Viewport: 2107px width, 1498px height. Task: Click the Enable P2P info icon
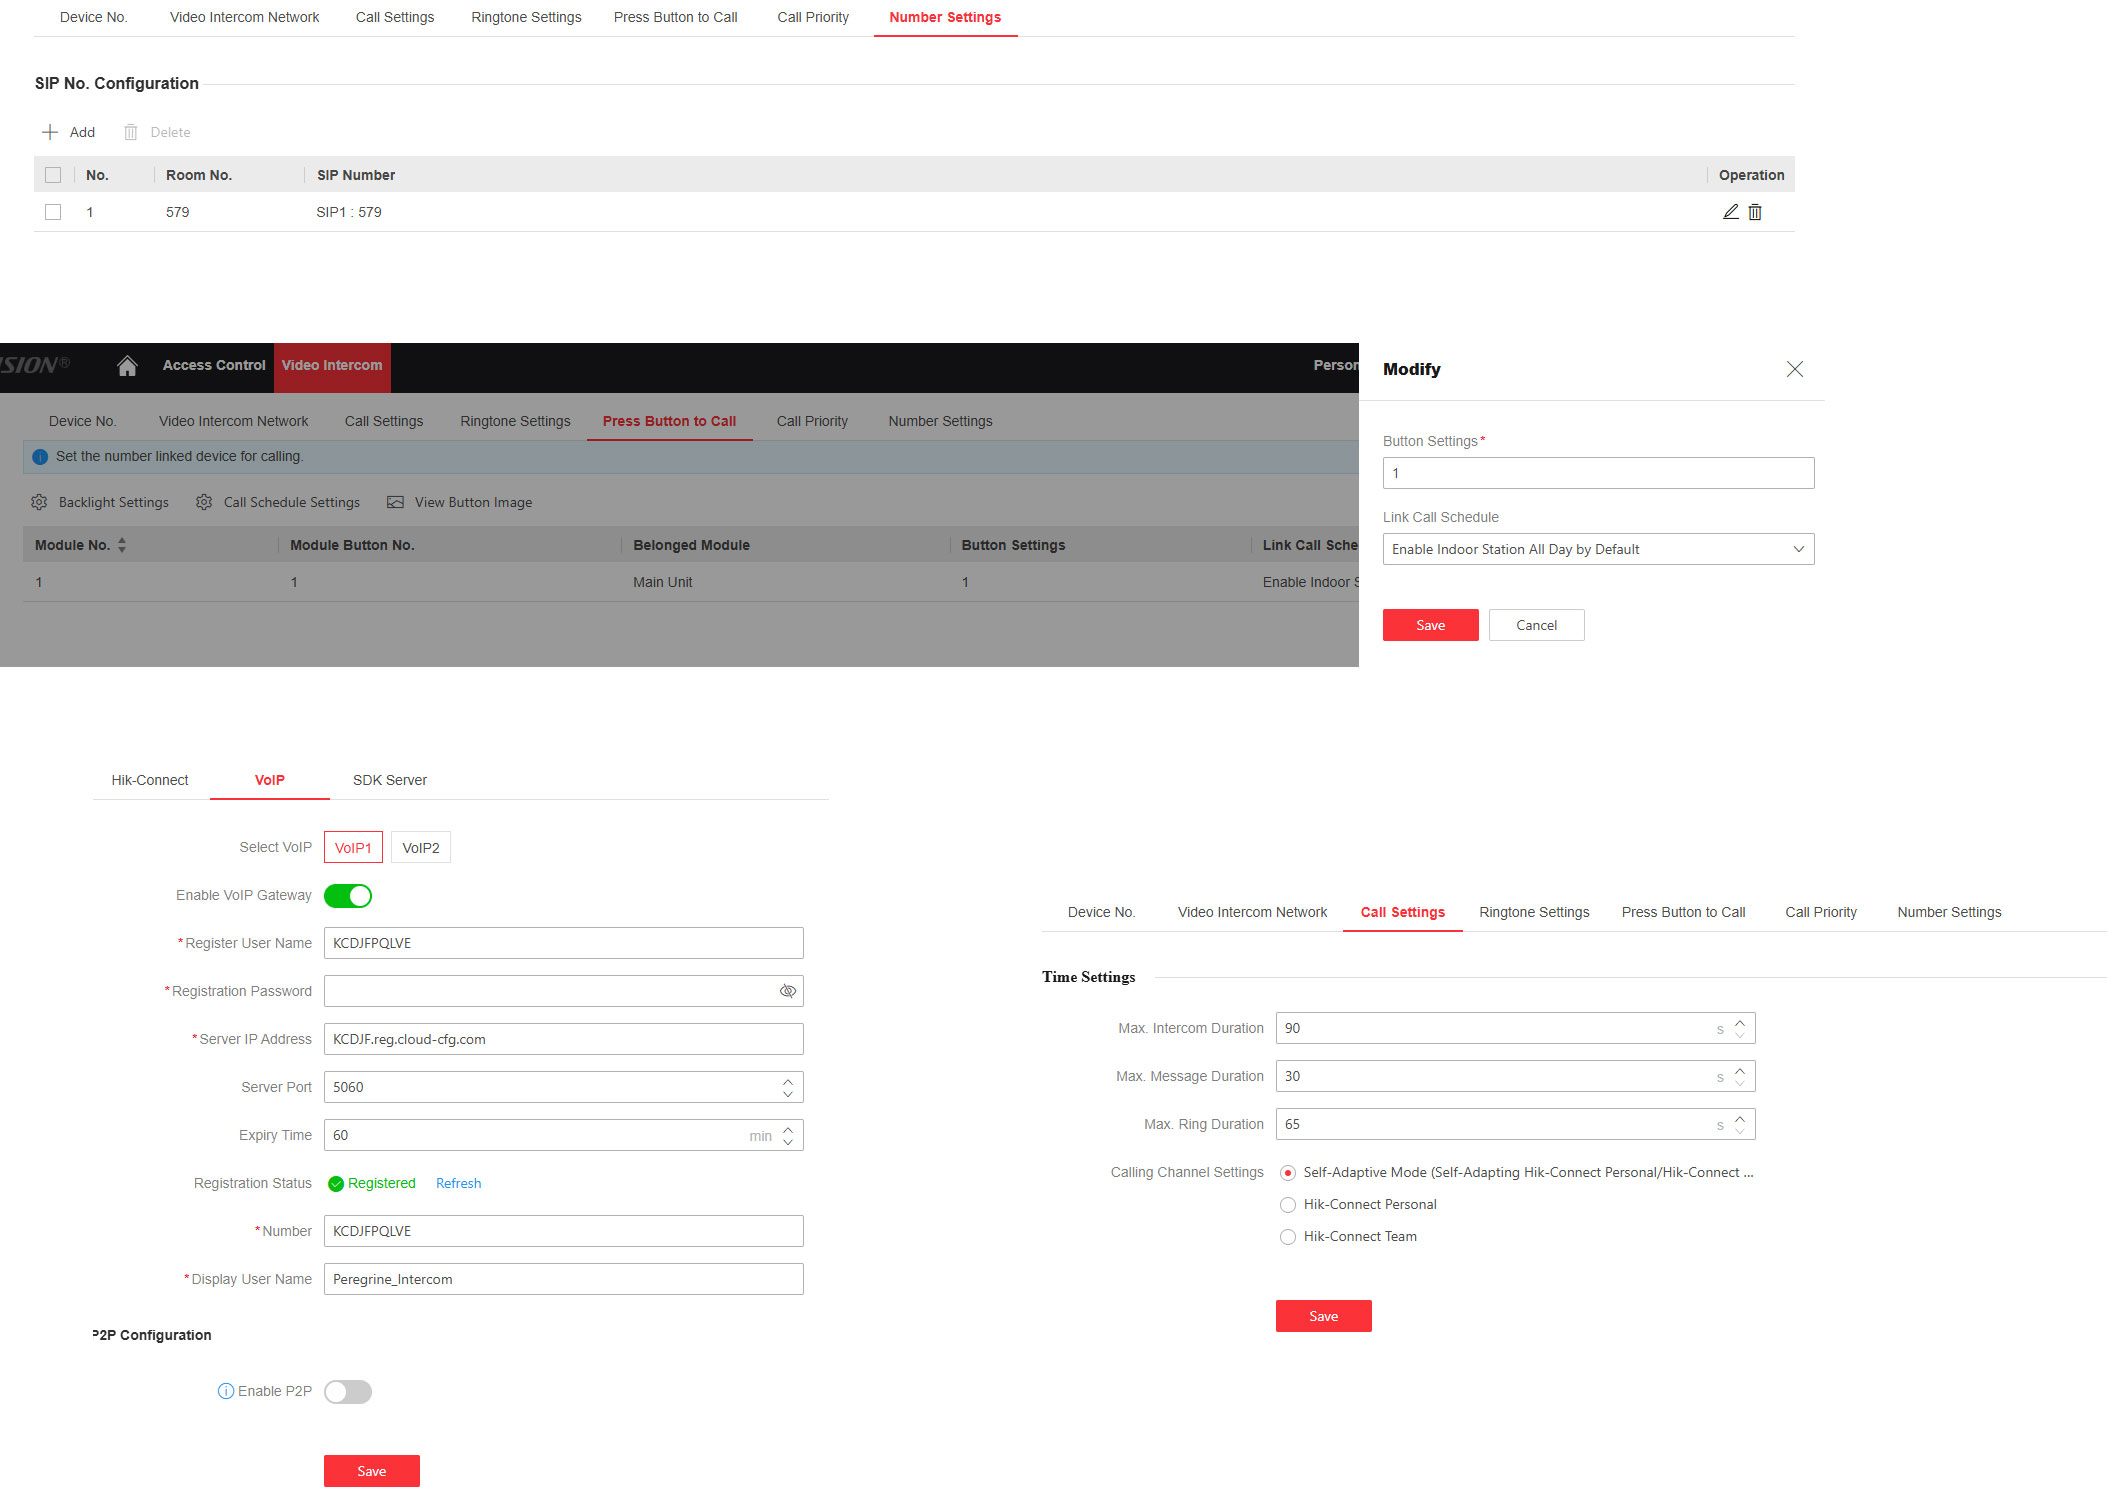click(x=226, y=1391)
